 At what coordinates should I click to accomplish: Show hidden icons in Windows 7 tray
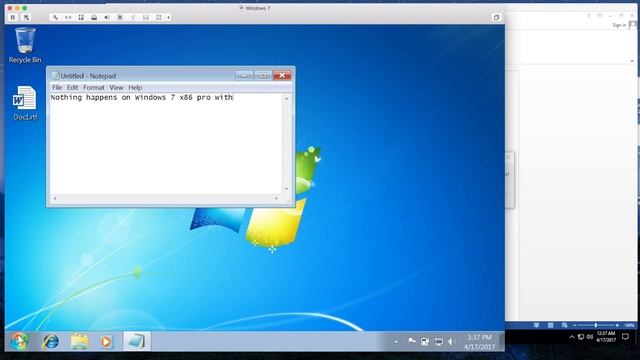[396, 342]
